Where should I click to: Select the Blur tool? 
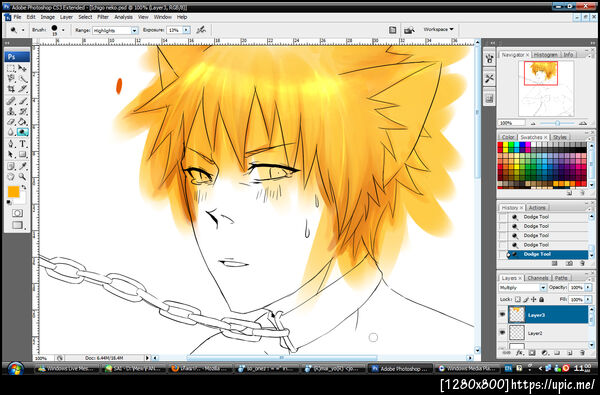(x=11, y=132)
